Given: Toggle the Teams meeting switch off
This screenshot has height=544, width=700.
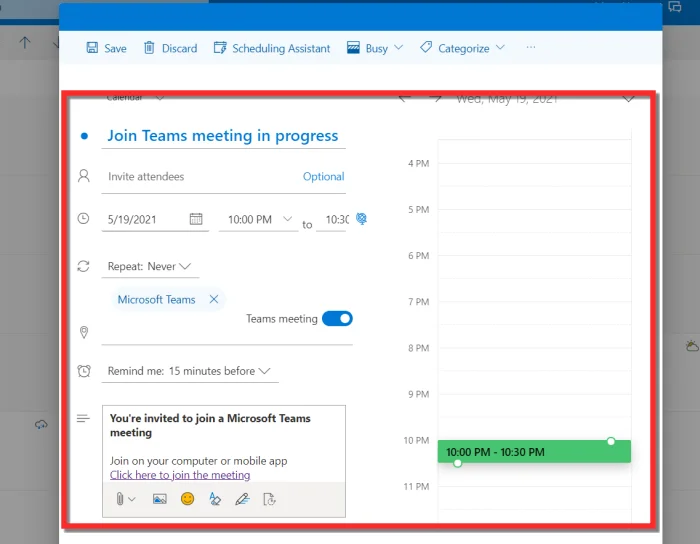Looking at the screenshot, I should (337, 319).
